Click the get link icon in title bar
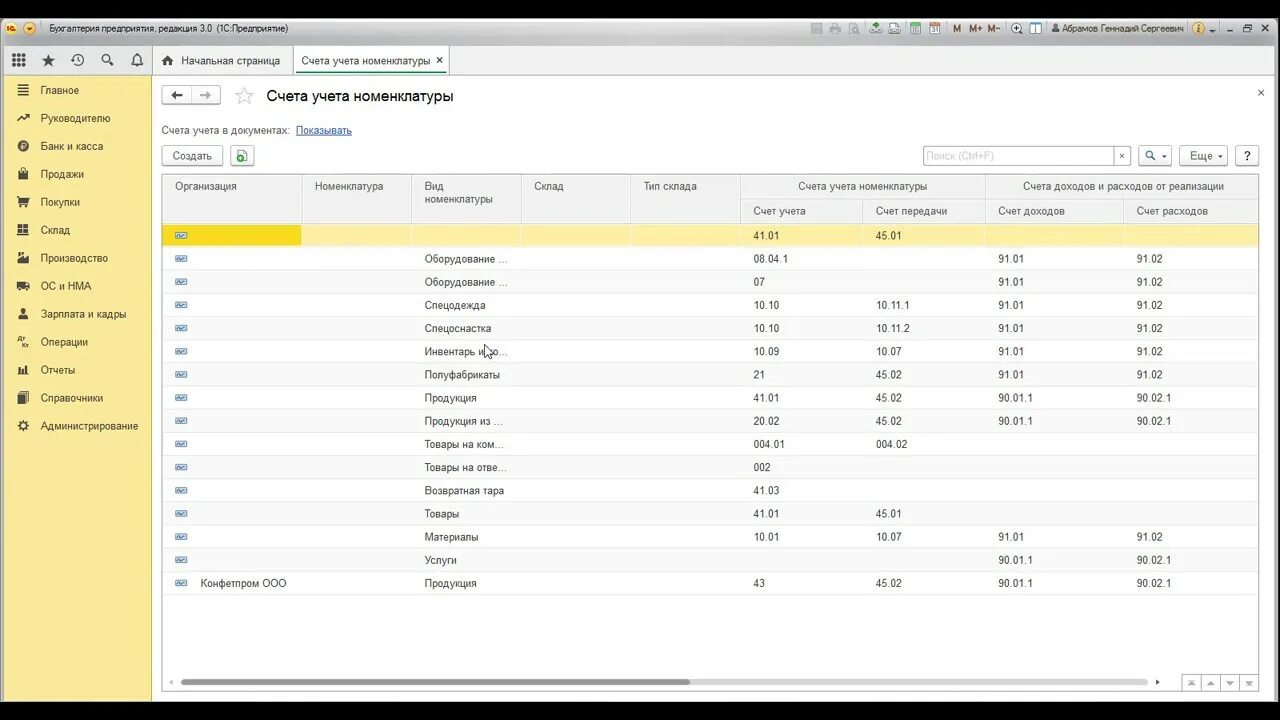The width and height of the screenshot is (1280, 720). [x=876, y=29]
